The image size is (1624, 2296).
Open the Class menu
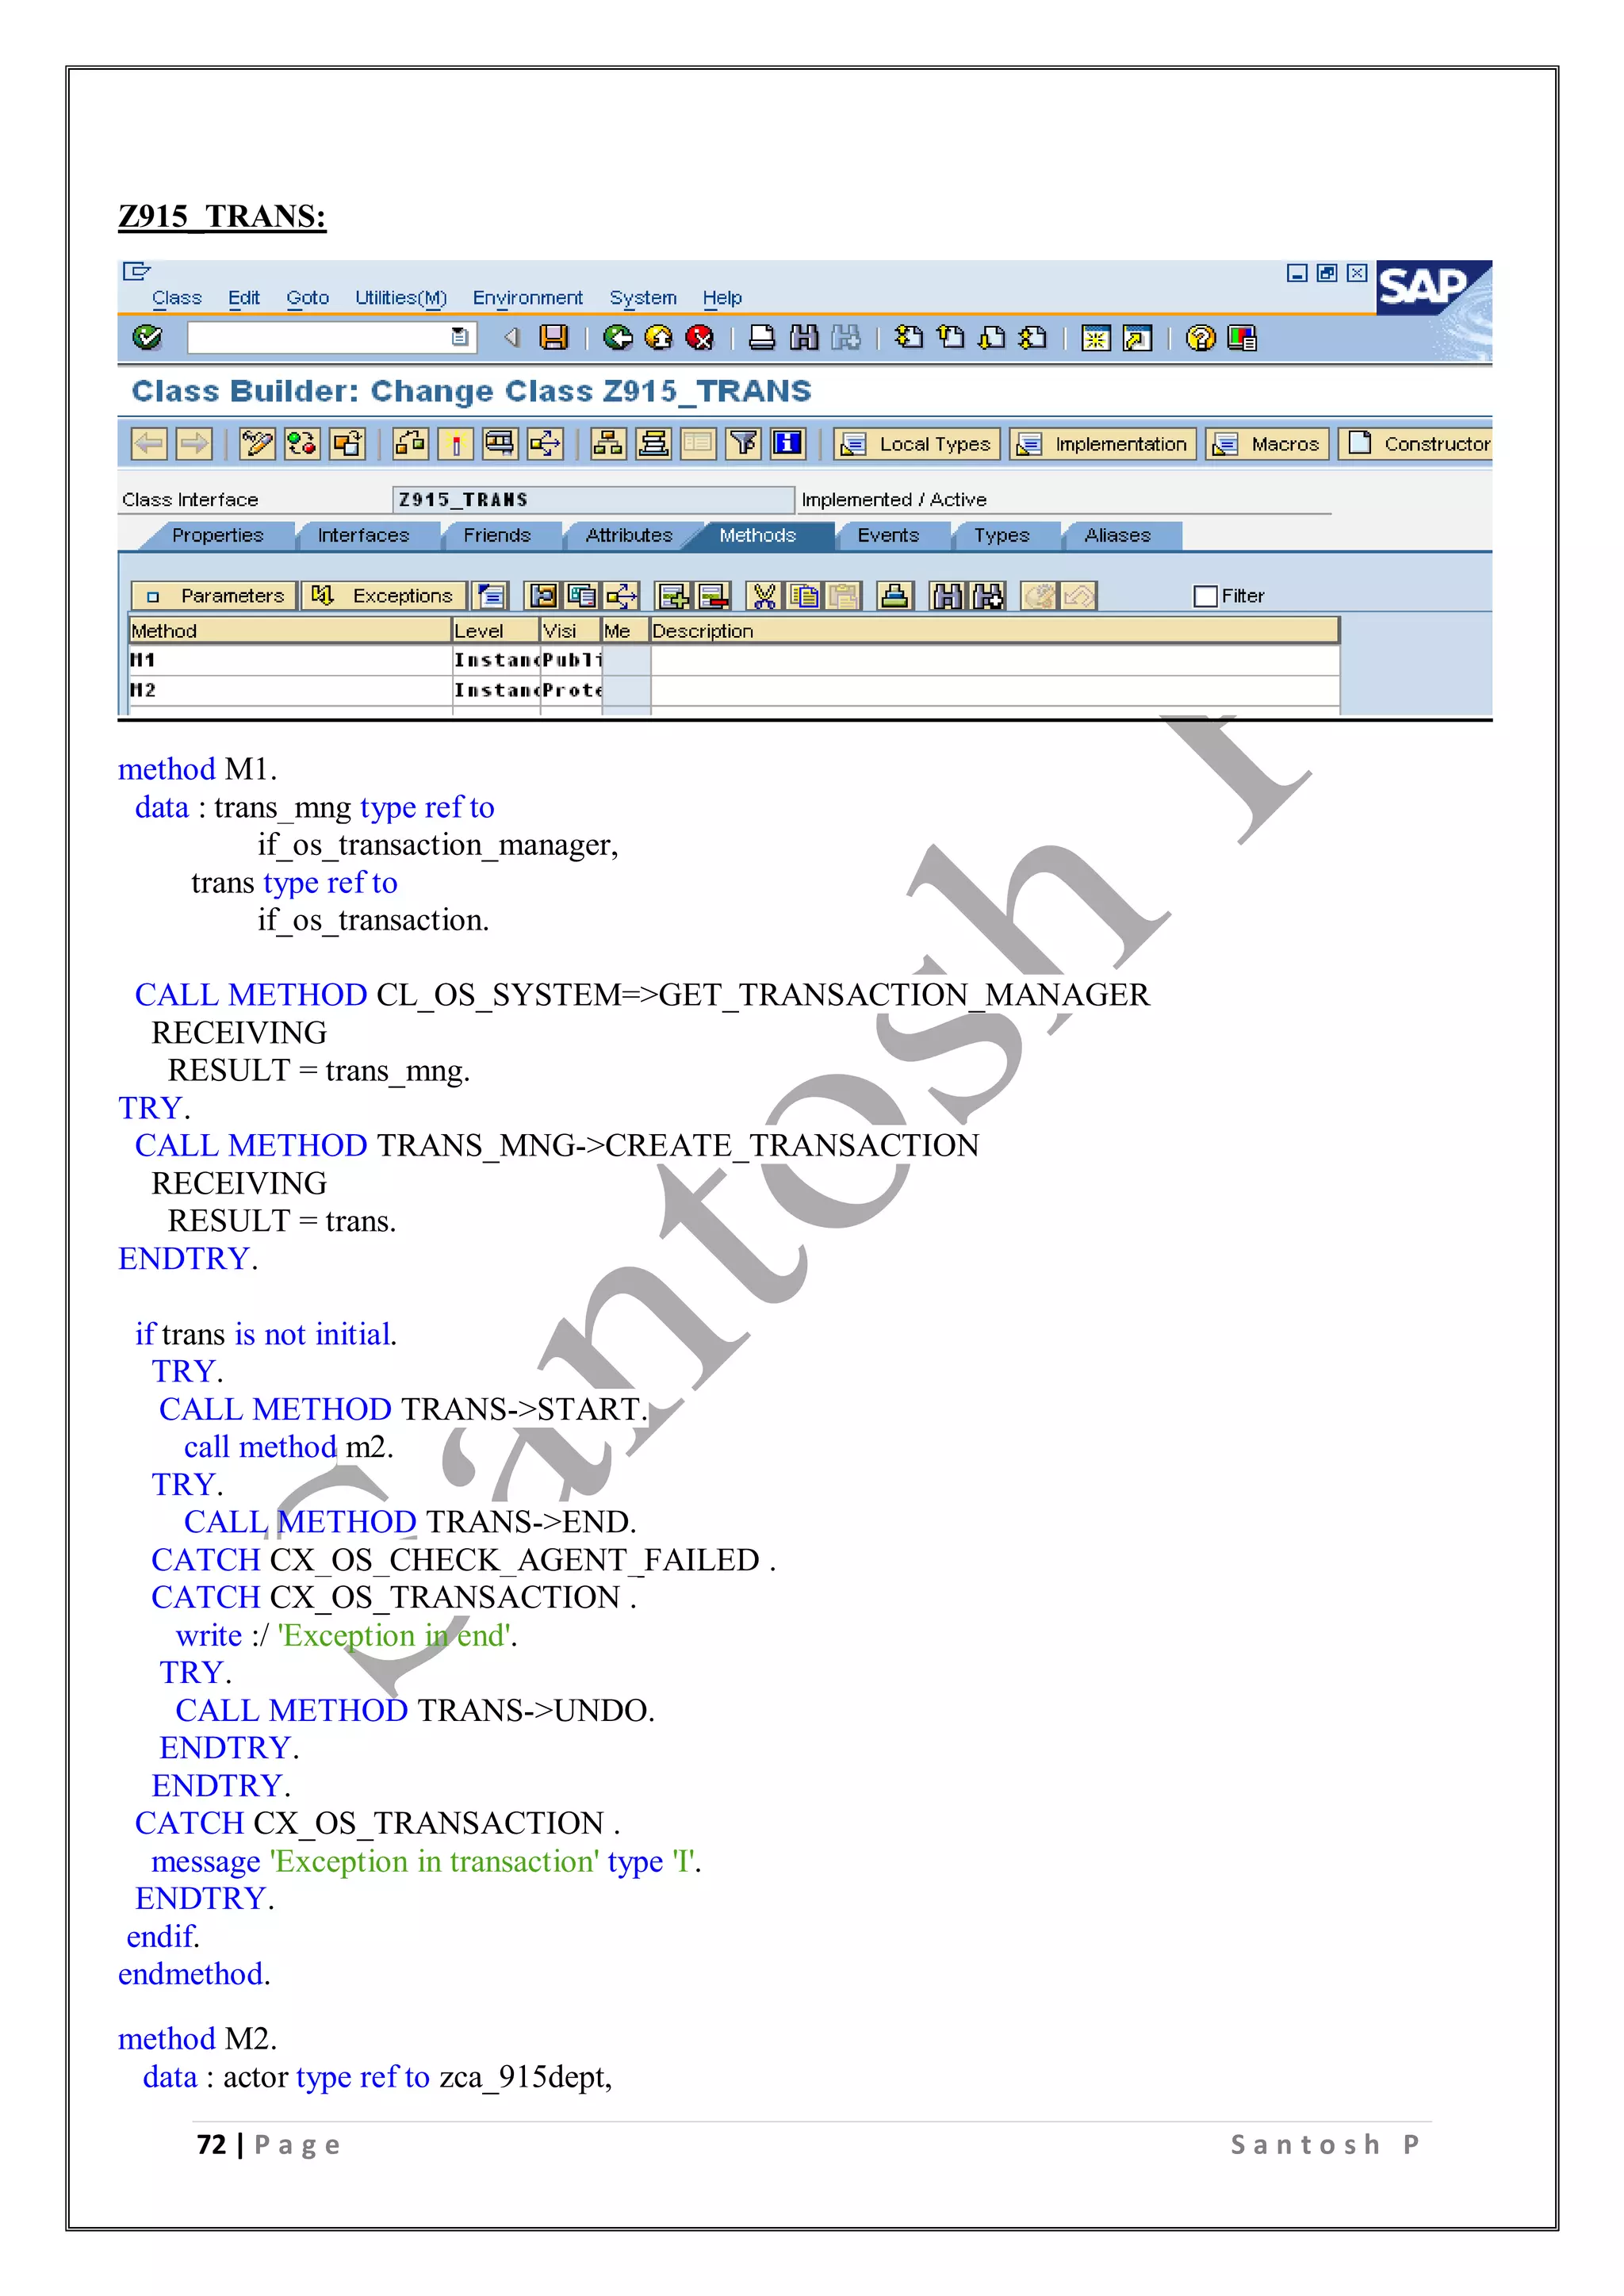coord(177,298)
